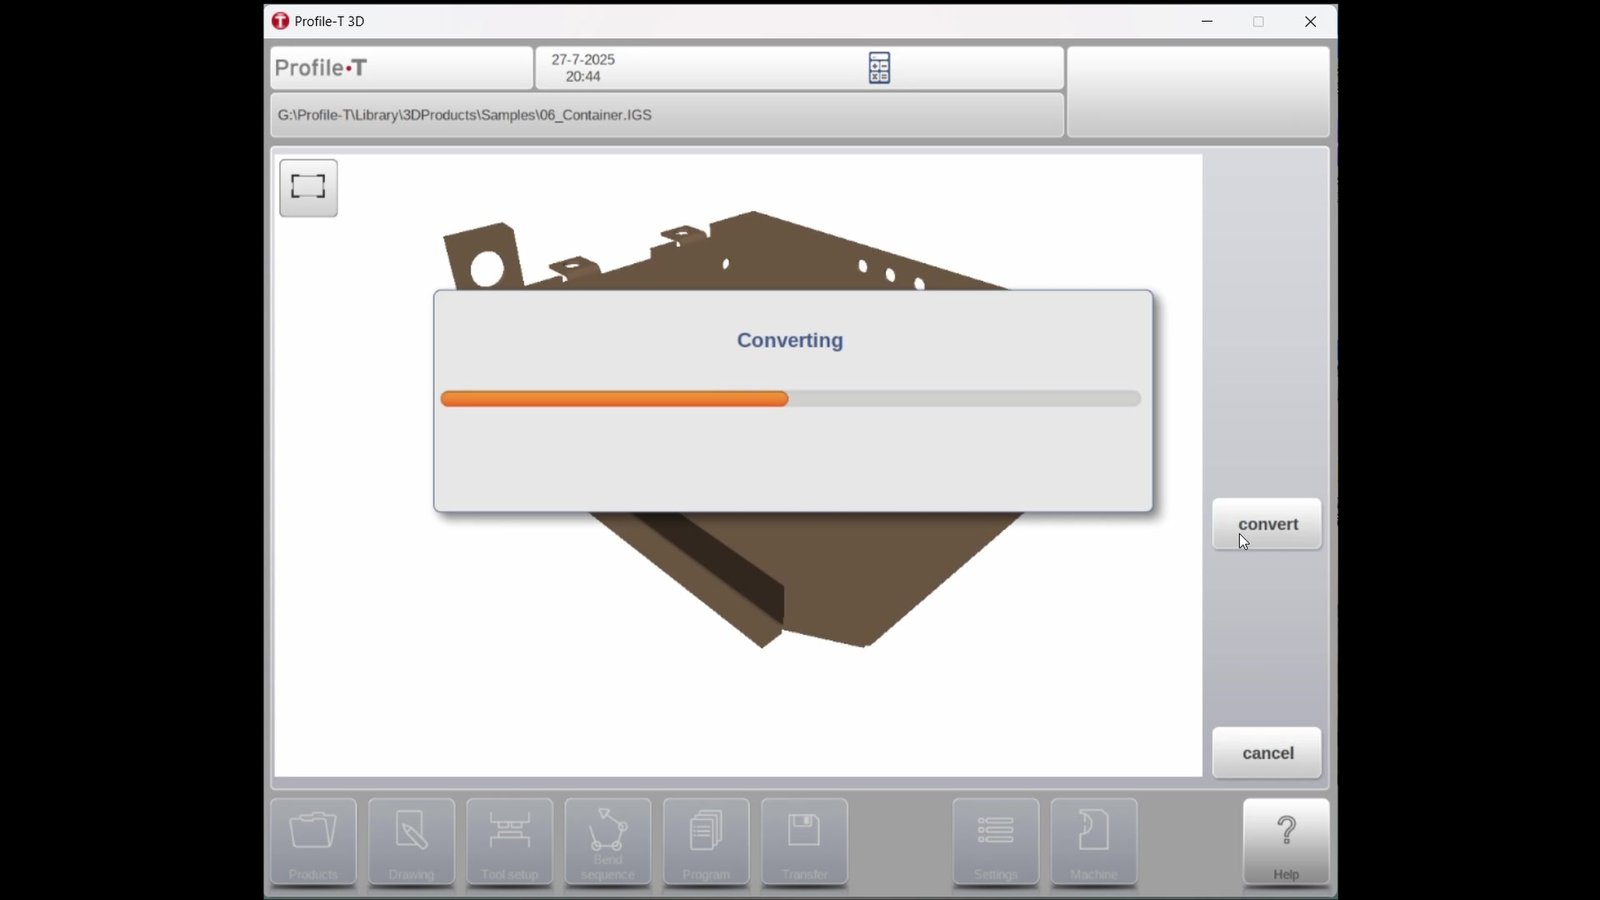Click the 3D container model preview
1600x900 pixels.
(738, 465)
